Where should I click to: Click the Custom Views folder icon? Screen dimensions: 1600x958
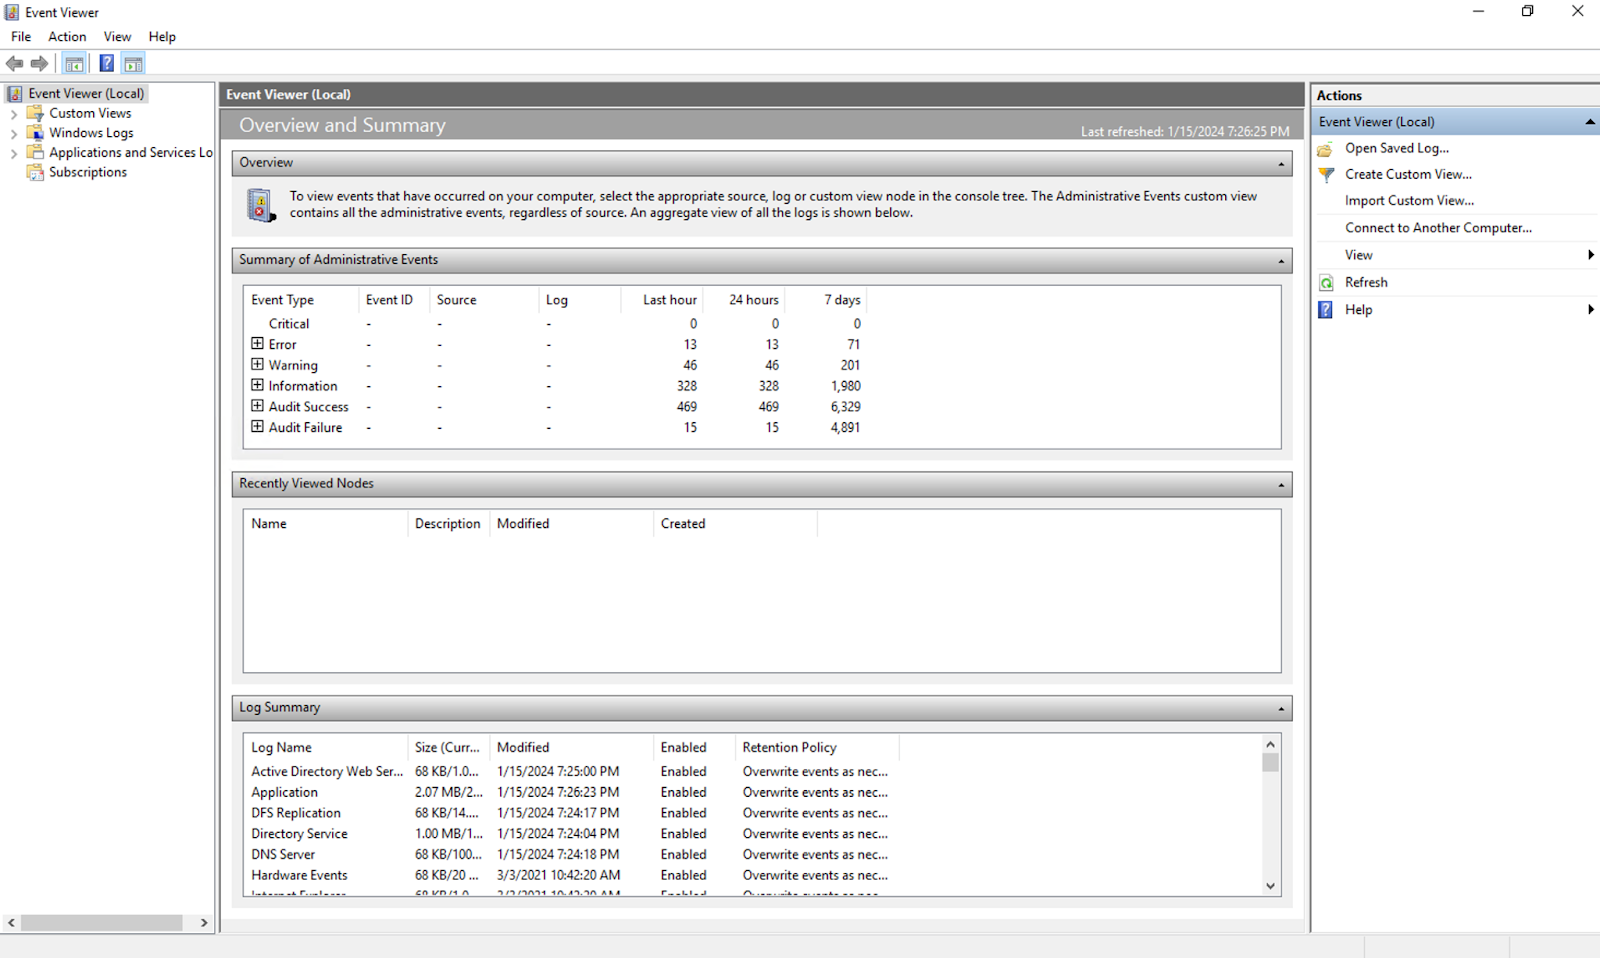(x=35, y=113)
